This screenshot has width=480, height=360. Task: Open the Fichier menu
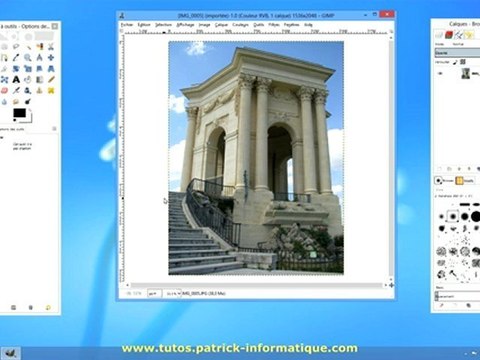[x=127, y=25]
